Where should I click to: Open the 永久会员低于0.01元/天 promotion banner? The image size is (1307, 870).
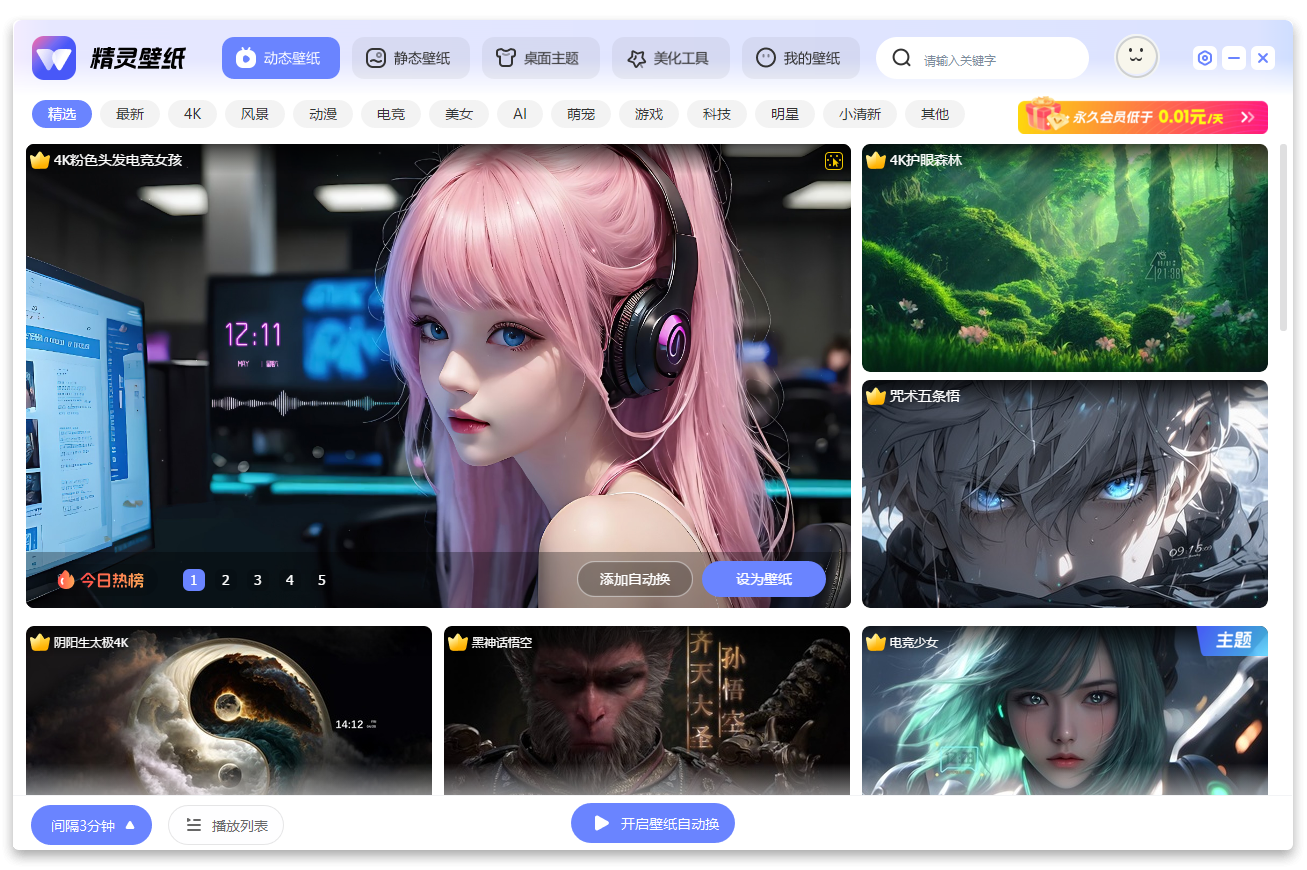click(1143, 117)
